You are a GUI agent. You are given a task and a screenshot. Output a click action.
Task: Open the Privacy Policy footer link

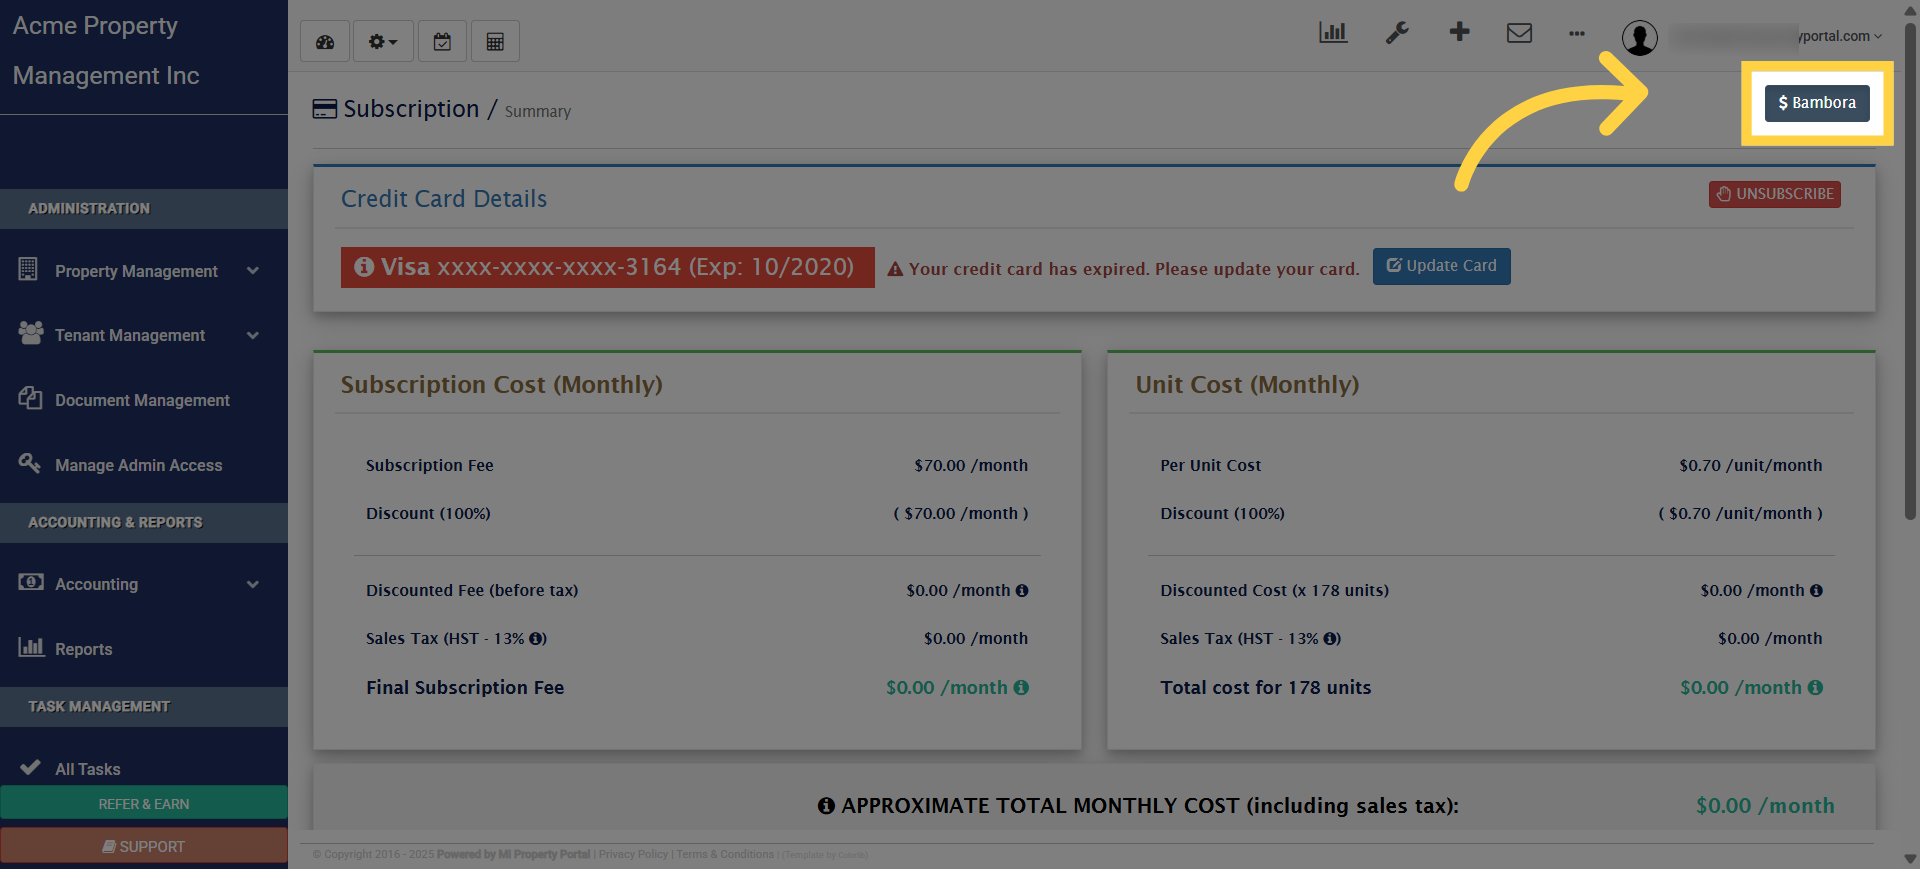point(633,855)
